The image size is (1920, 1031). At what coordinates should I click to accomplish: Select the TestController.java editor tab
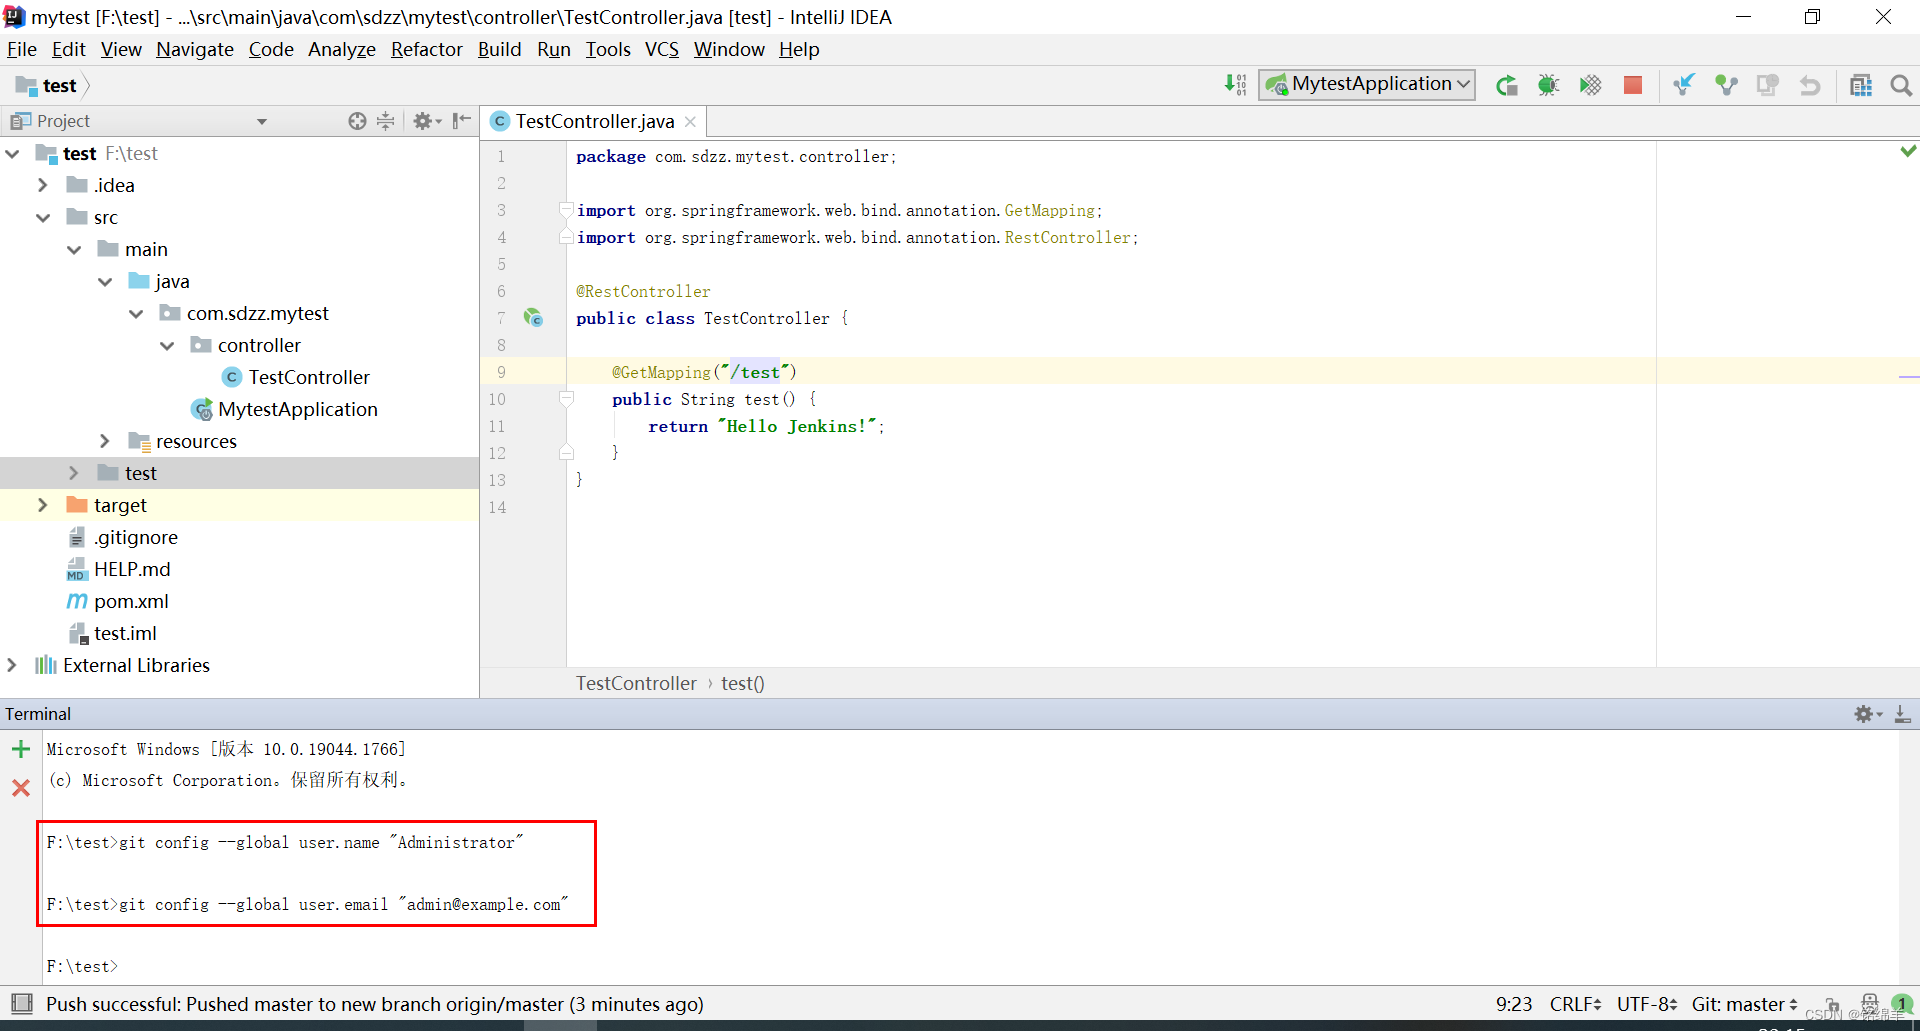tap(595, 122)
